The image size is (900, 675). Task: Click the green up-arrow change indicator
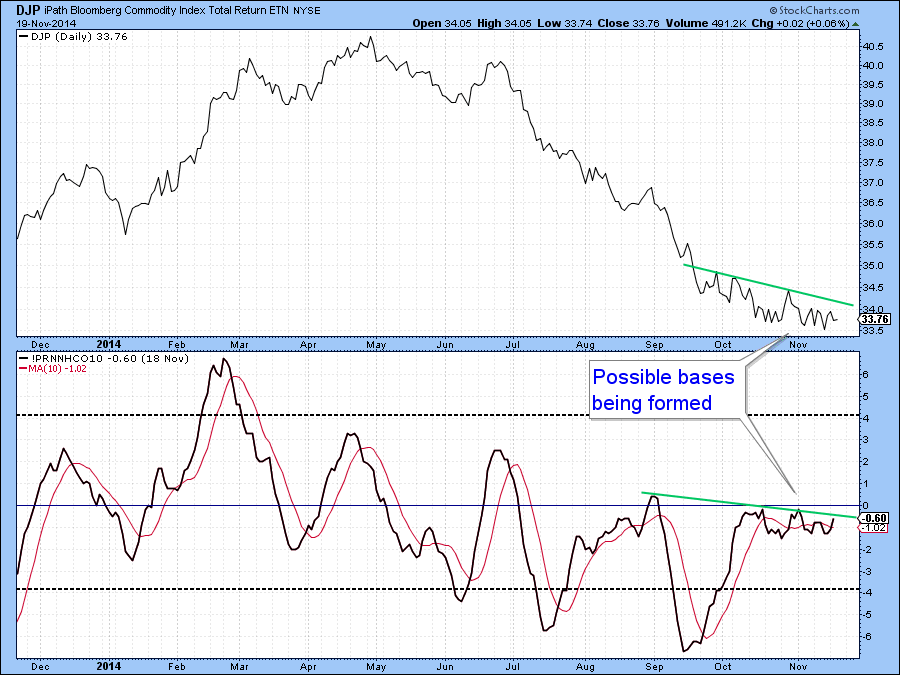pos(856,24)
